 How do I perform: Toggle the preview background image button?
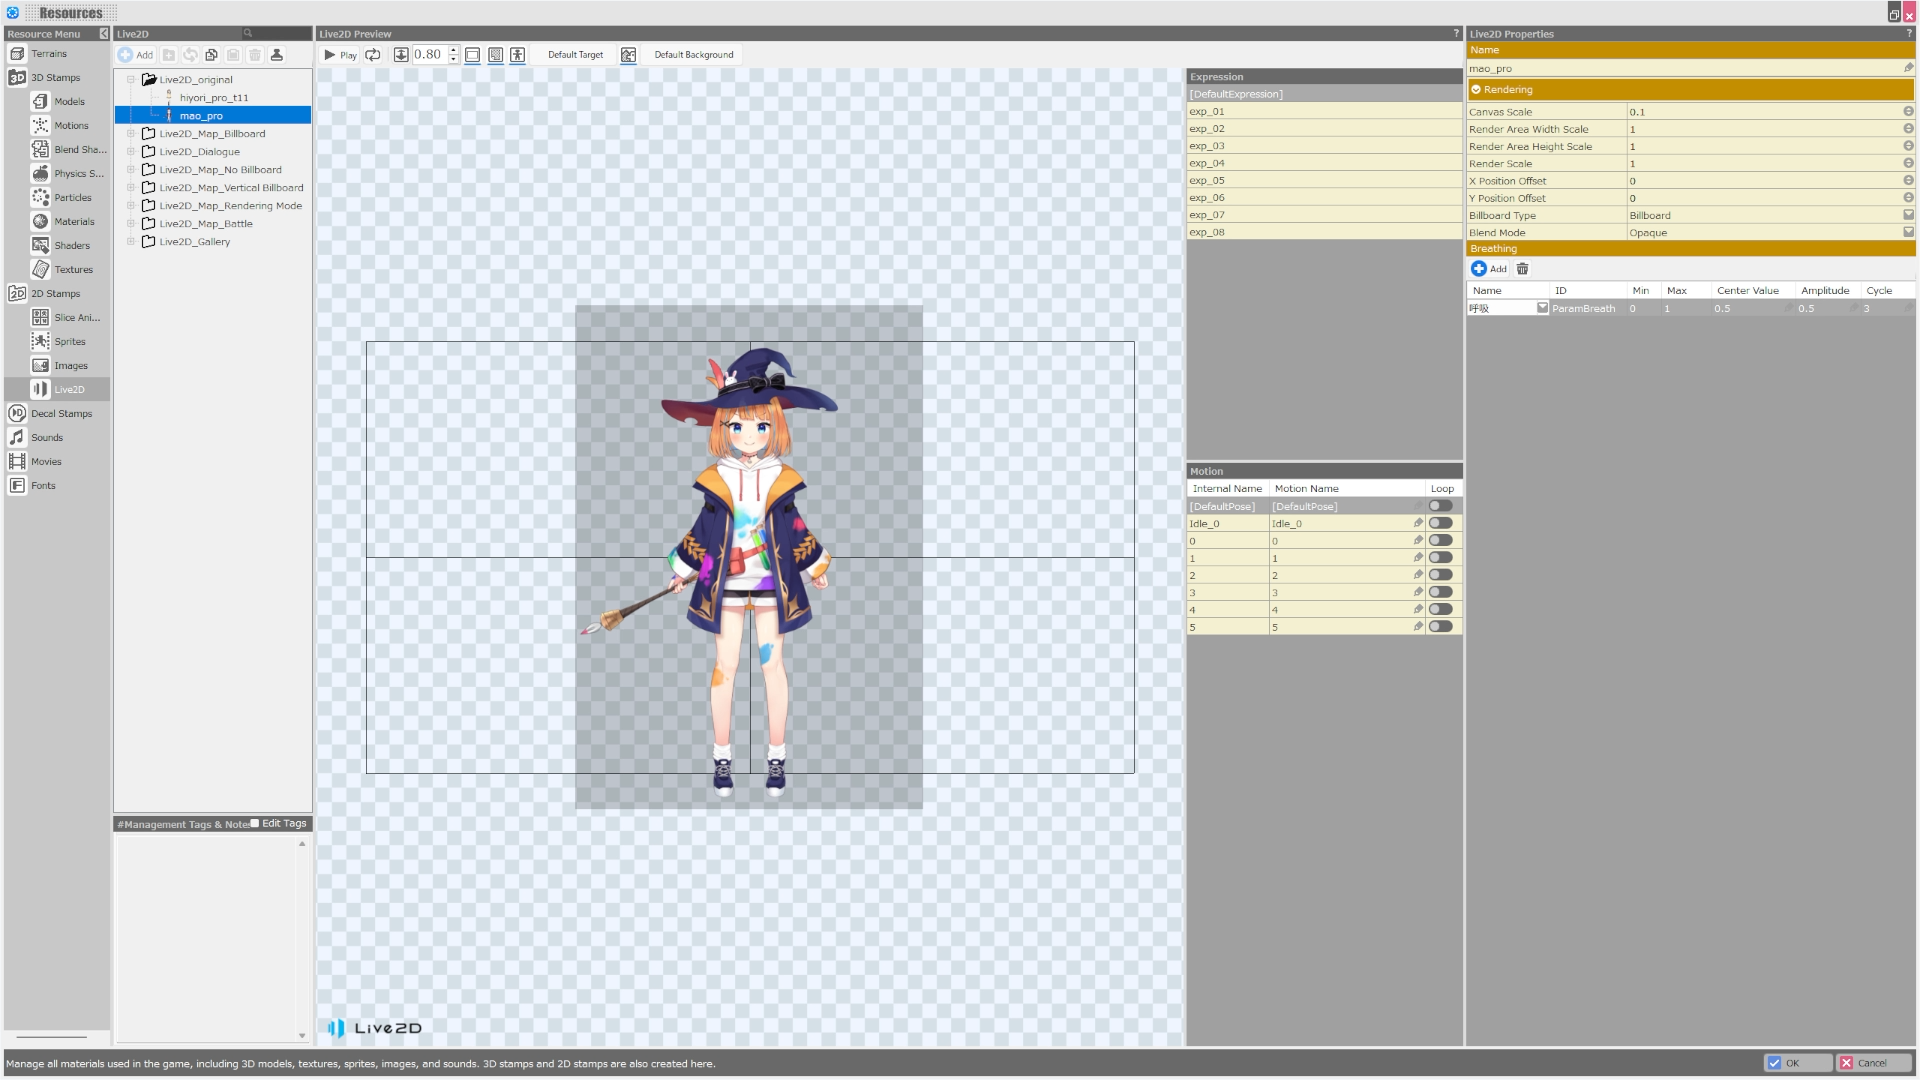(628, 55)
